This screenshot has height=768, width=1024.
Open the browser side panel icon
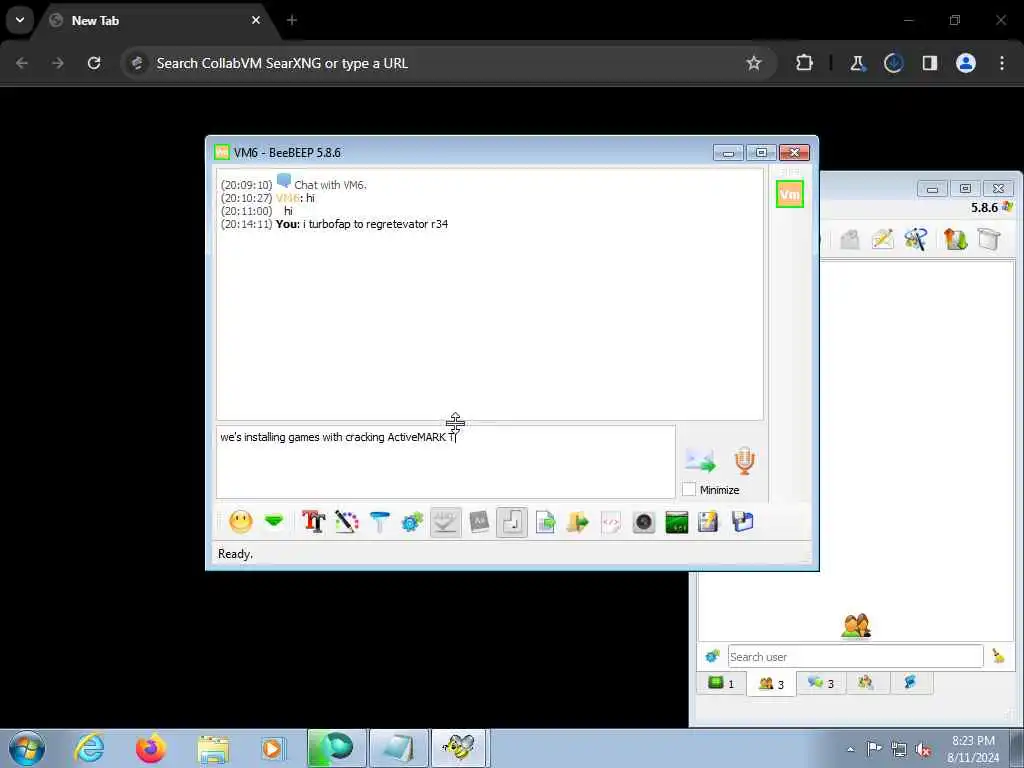point(930,63)
